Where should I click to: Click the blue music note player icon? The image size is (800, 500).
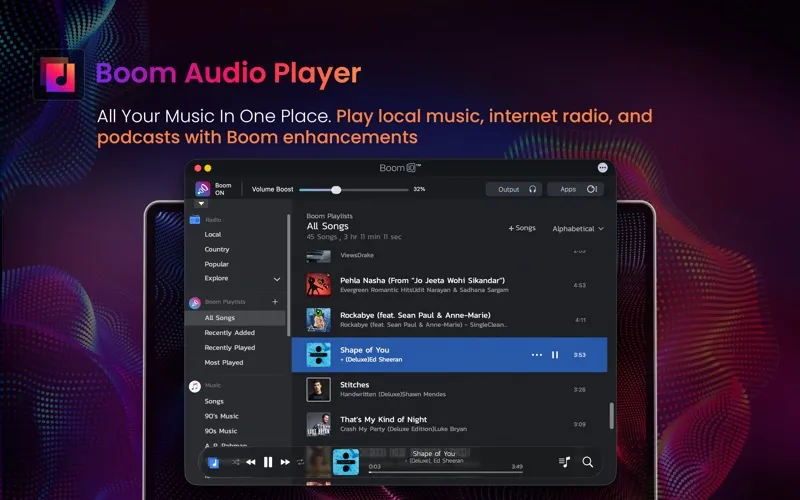(214, 463)
